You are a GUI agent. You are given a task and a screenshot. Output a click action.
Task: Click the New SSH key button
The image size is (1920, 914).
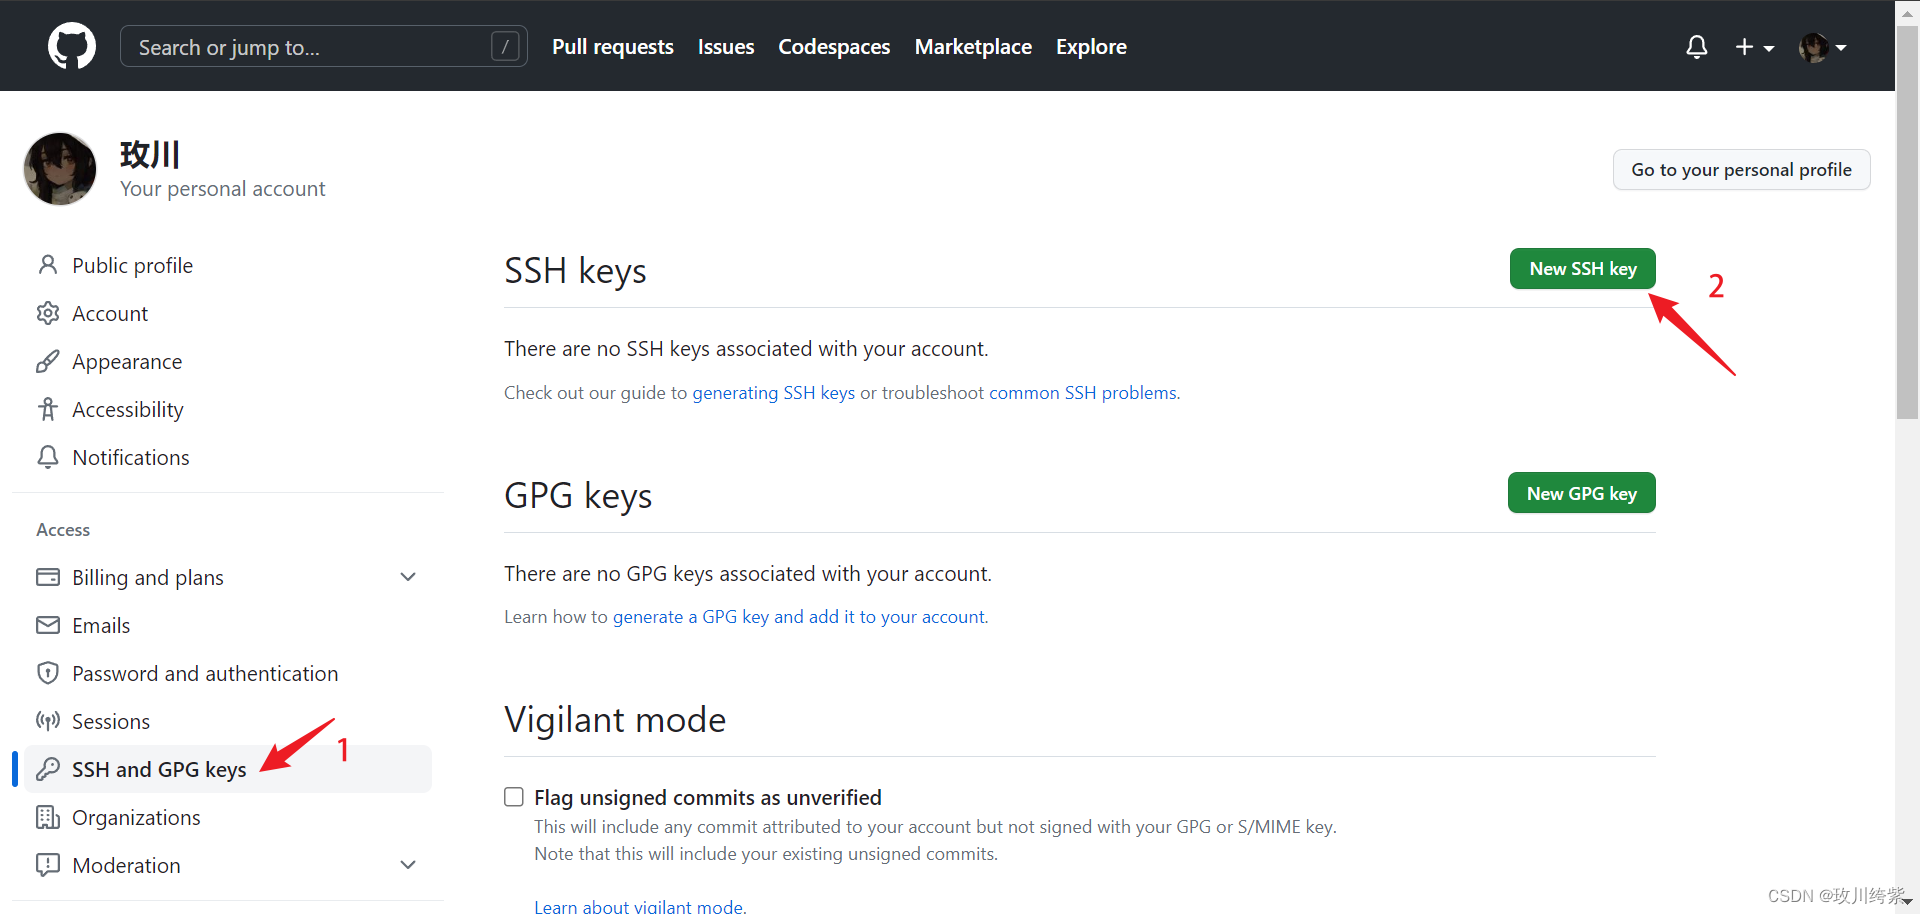point(1582,268)
